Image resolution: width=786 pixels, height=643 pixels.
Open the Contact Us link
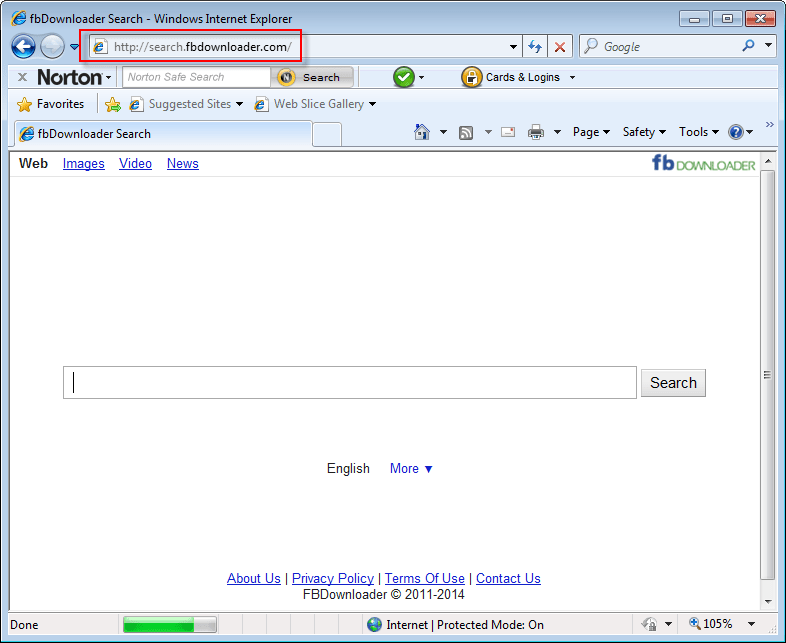(508, 578)
